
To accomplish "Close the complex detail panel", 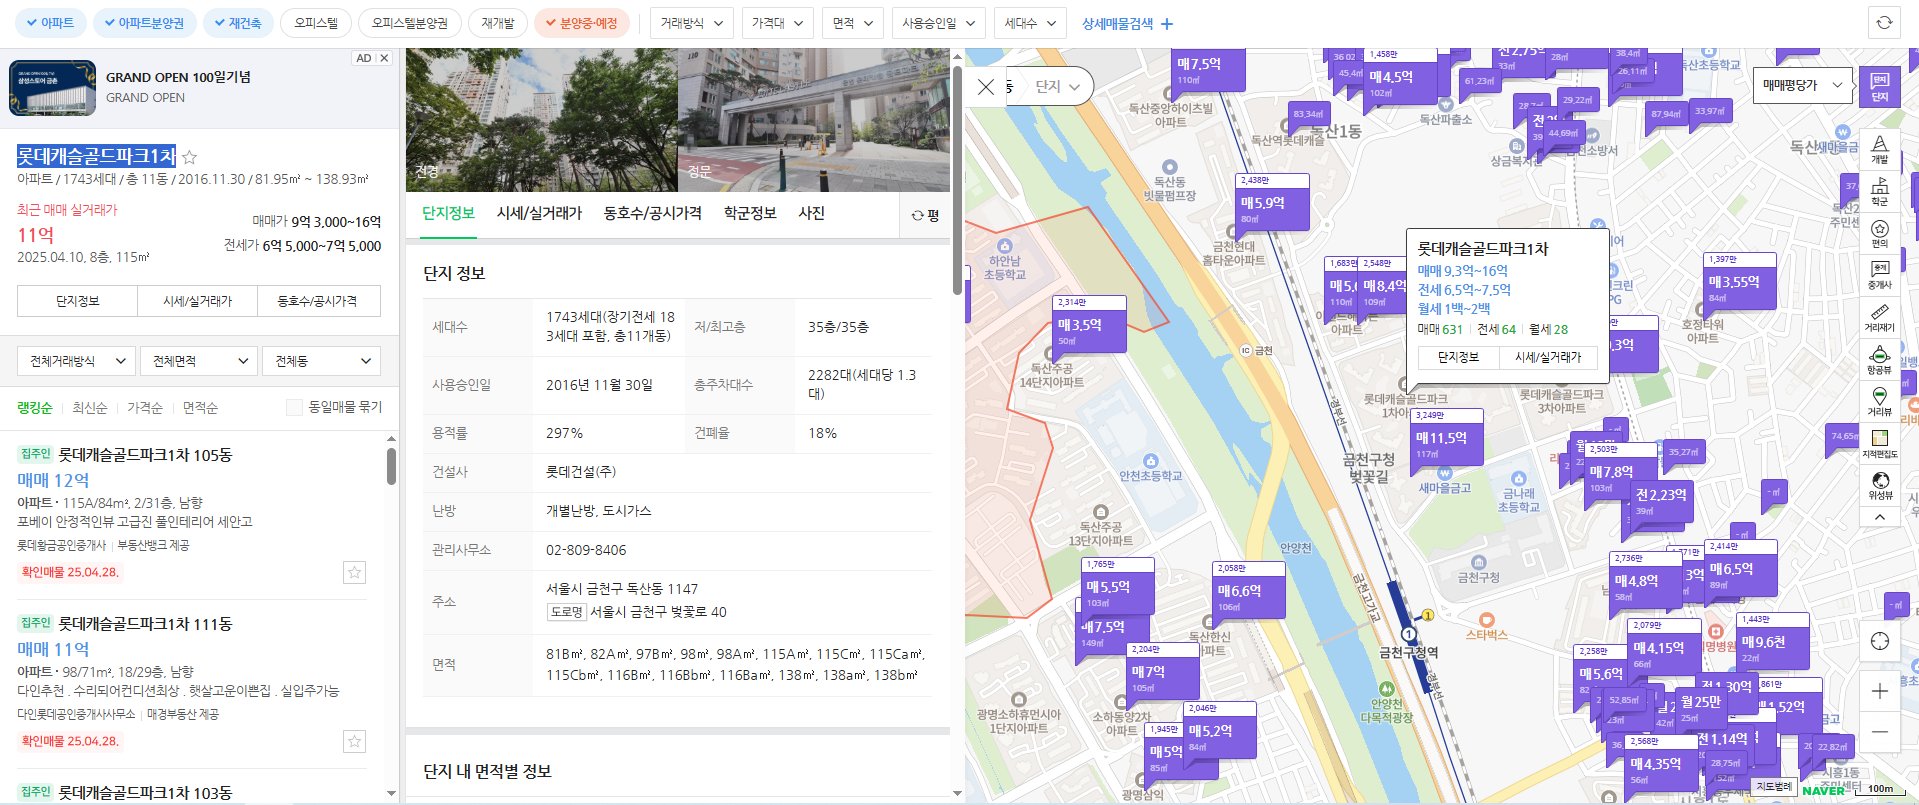I will [985, 87].
